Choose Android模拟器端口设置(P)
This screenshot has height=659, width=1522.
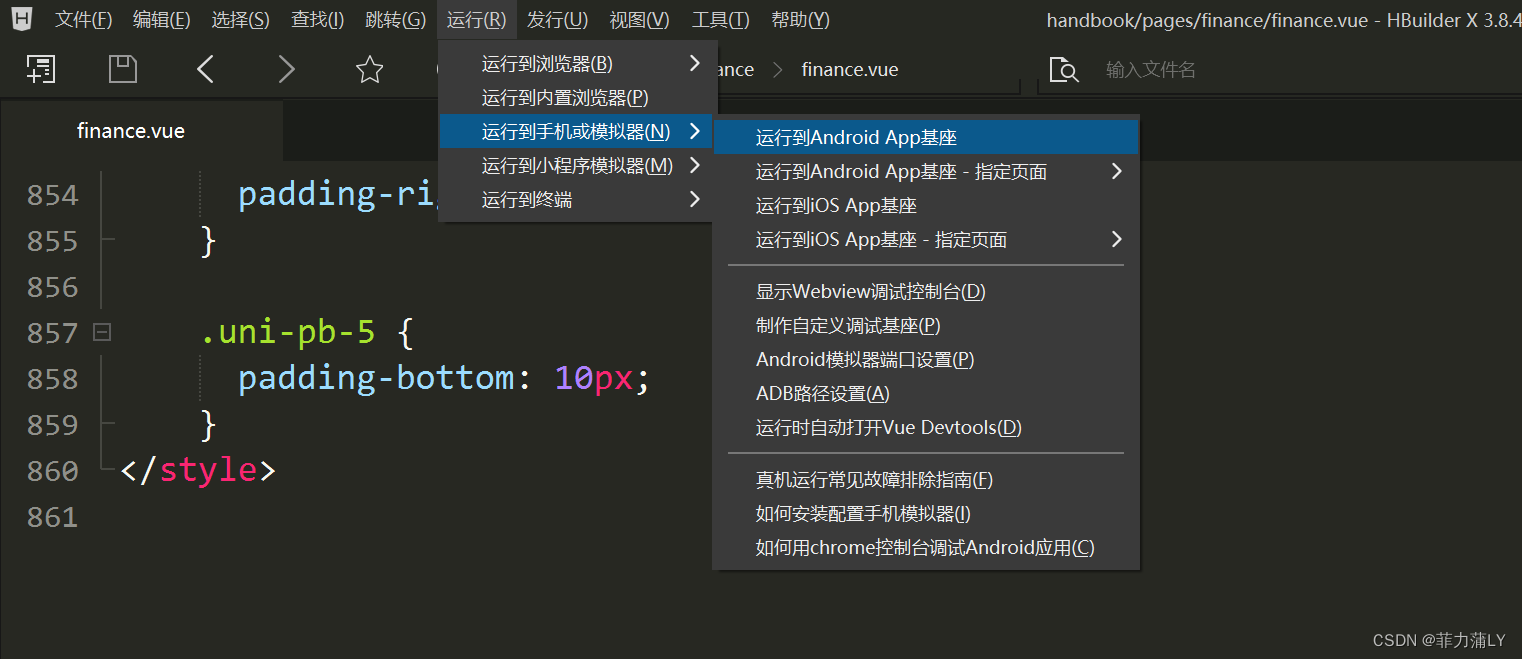tap(926, 360)
